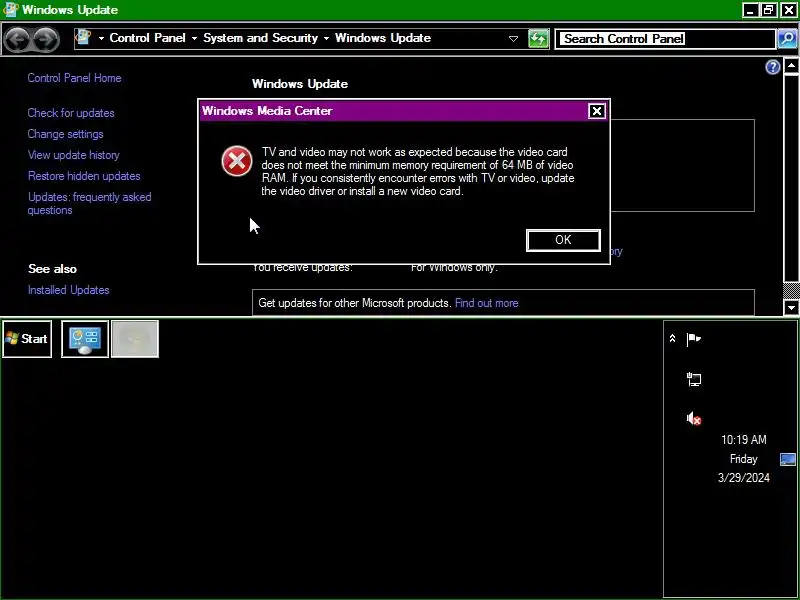The image size is (800, 600).
Task: Select System and Security in the breadcrumb
Action: (x=260, y=38)
